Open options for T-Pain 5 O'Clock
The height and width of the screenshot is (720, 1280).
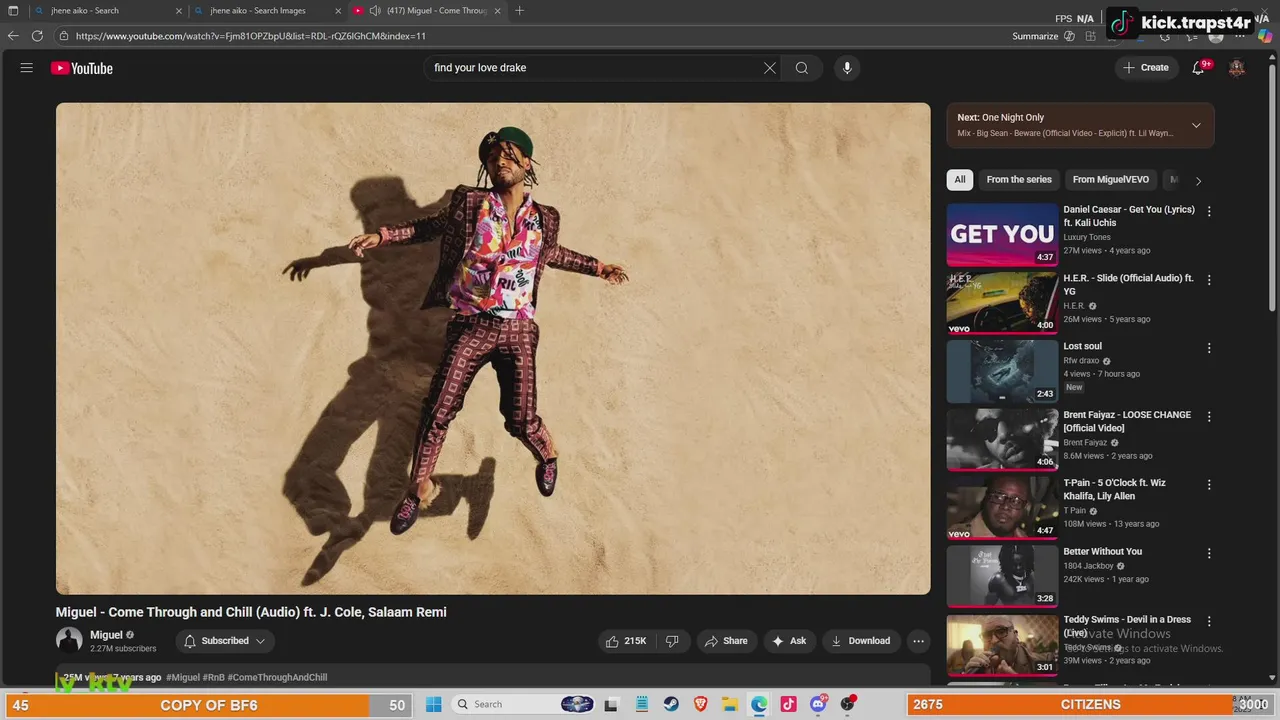(1209, 485)
